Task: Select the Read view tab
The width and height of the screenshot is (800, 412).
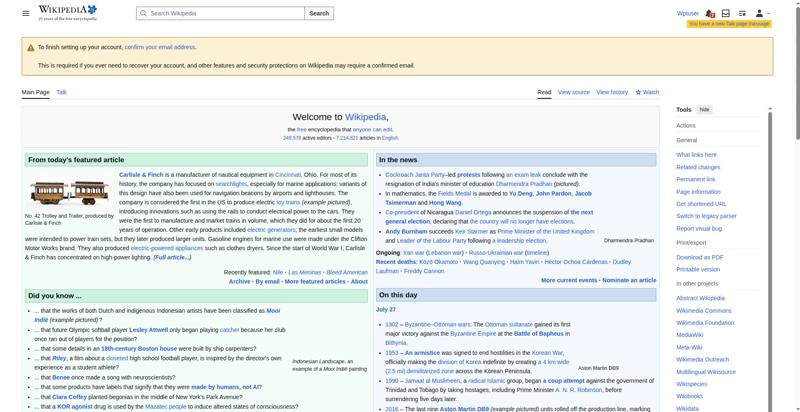Action: pos(544,92)
